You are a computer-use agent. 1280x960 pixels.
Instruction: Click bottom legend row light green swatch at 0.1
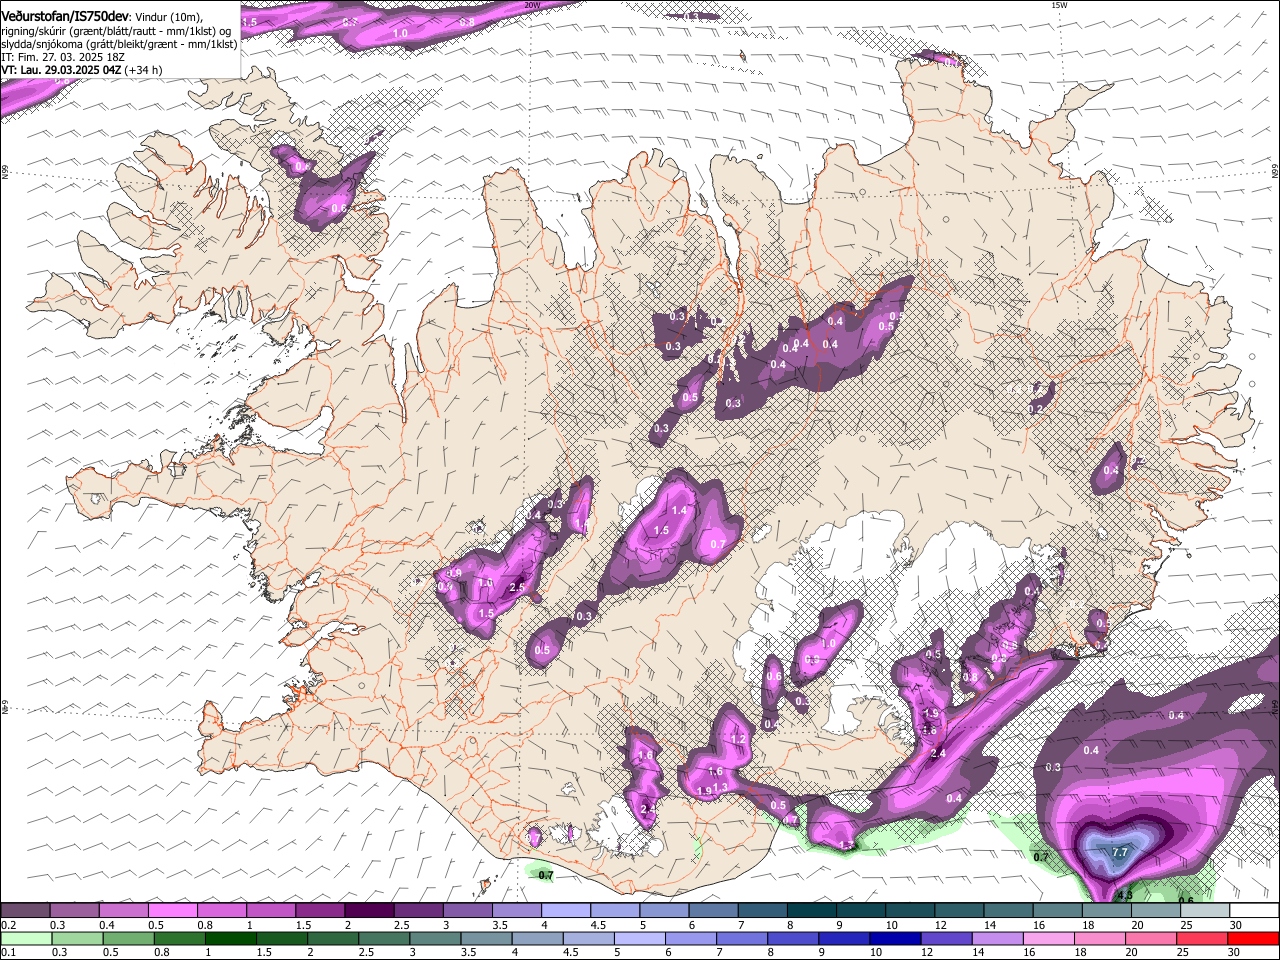tap(25, 939)
